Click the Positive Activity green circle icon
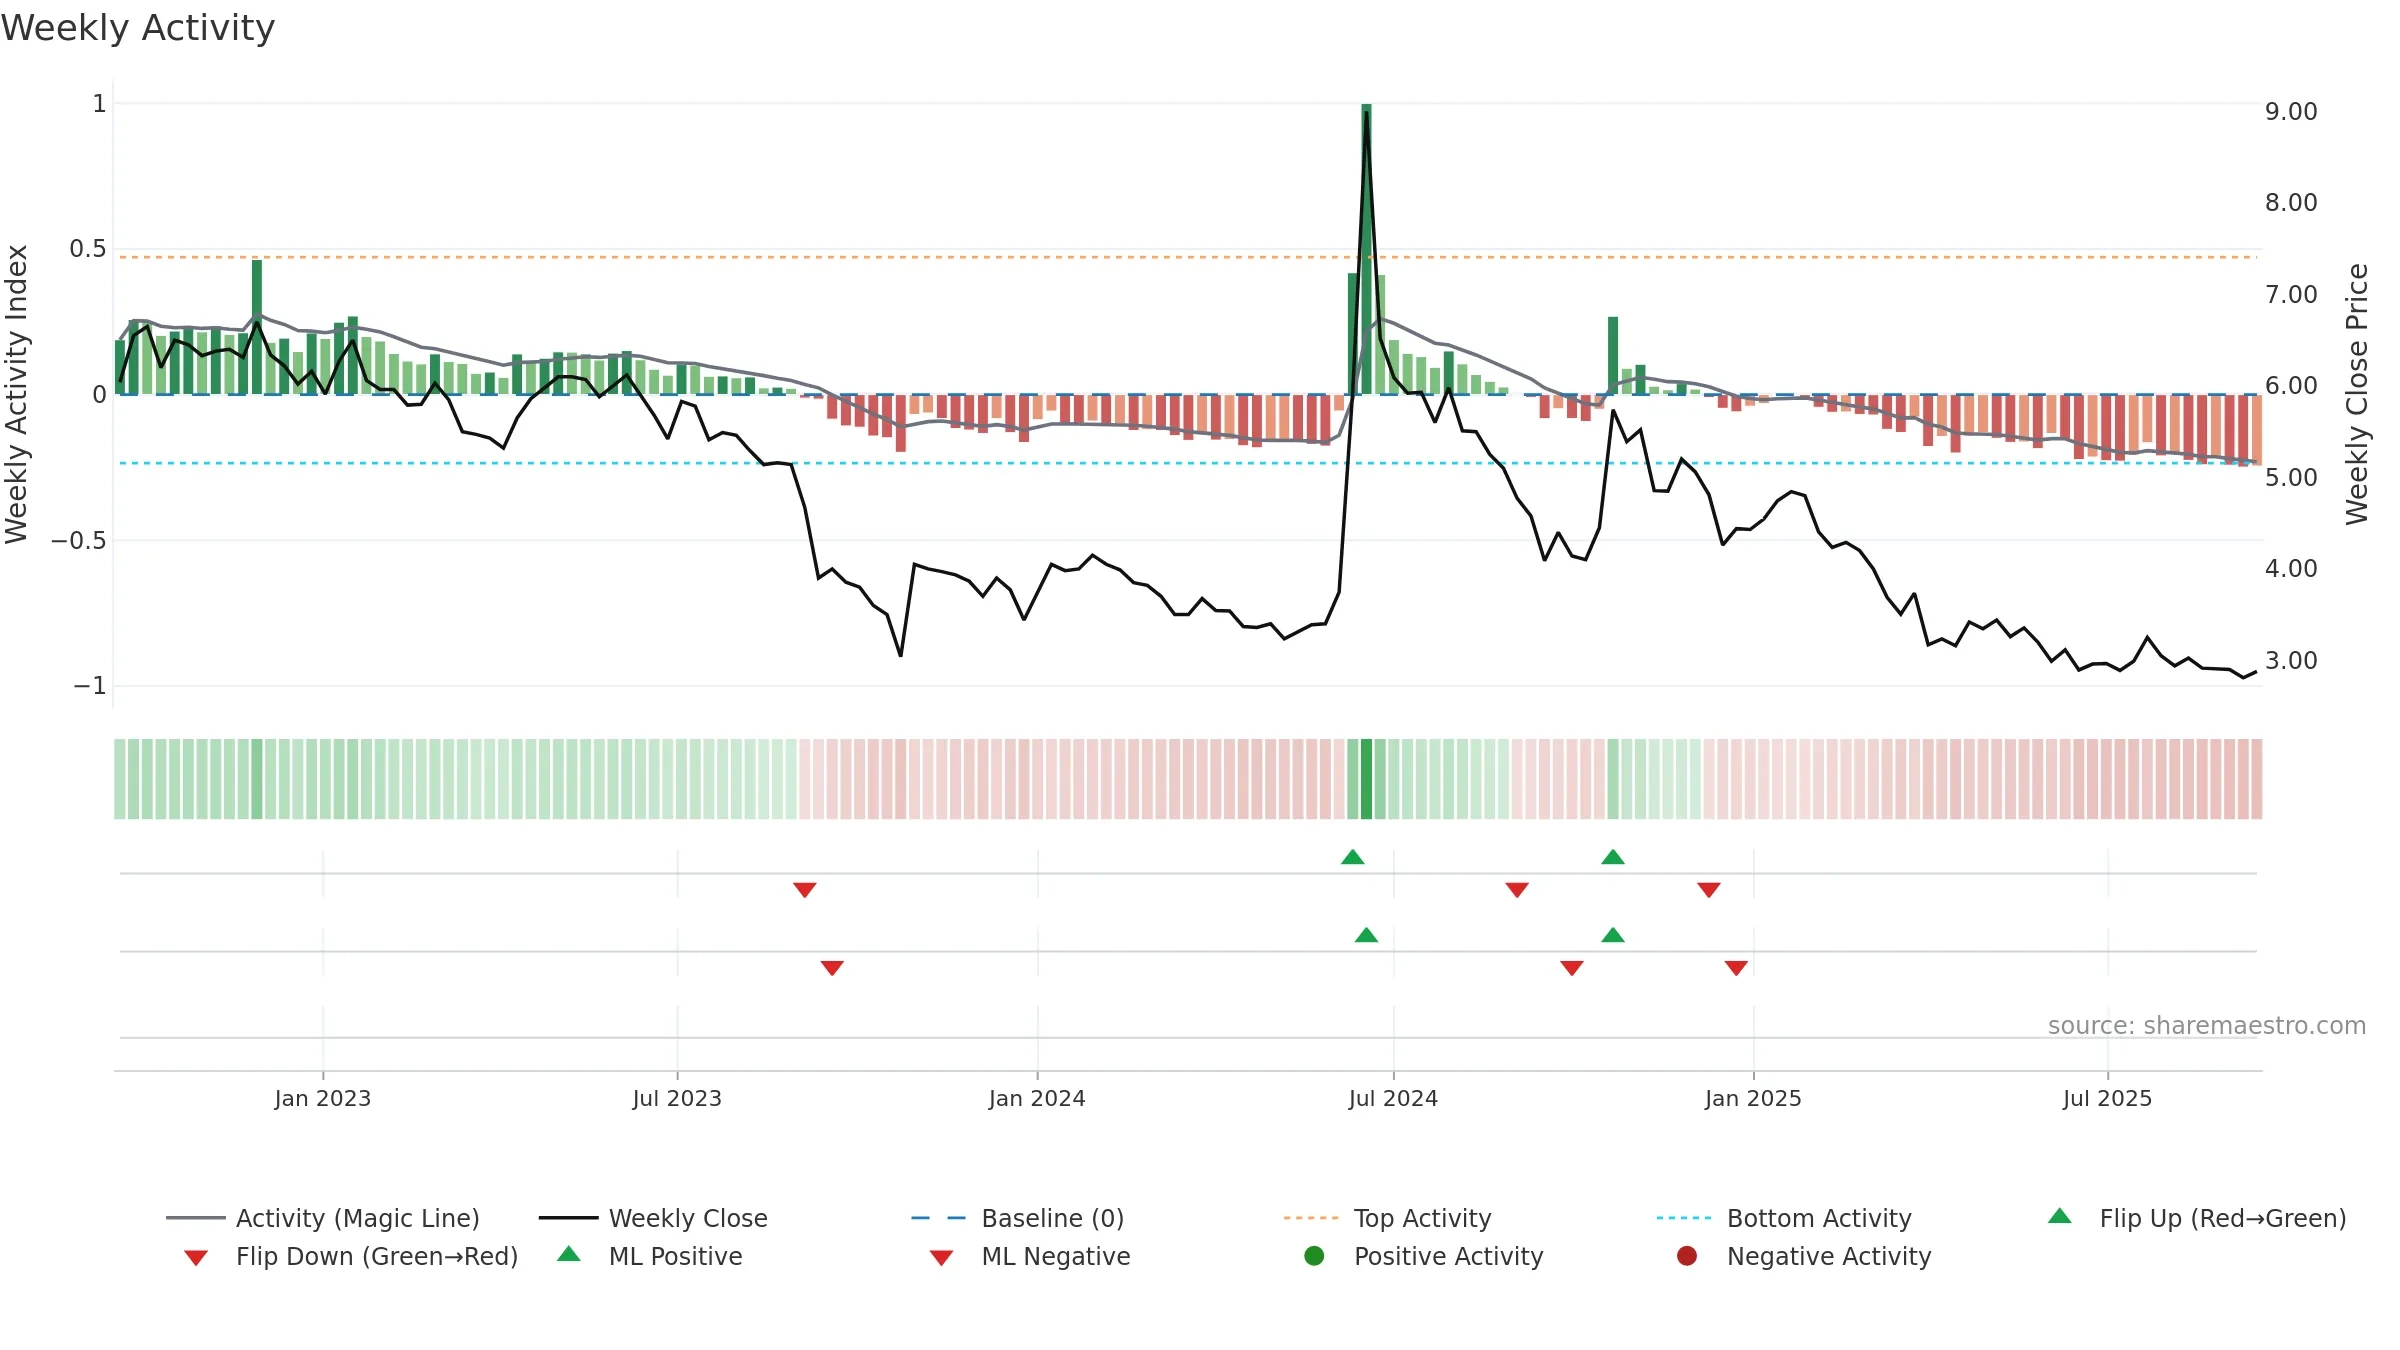 pos(1314,1256)
